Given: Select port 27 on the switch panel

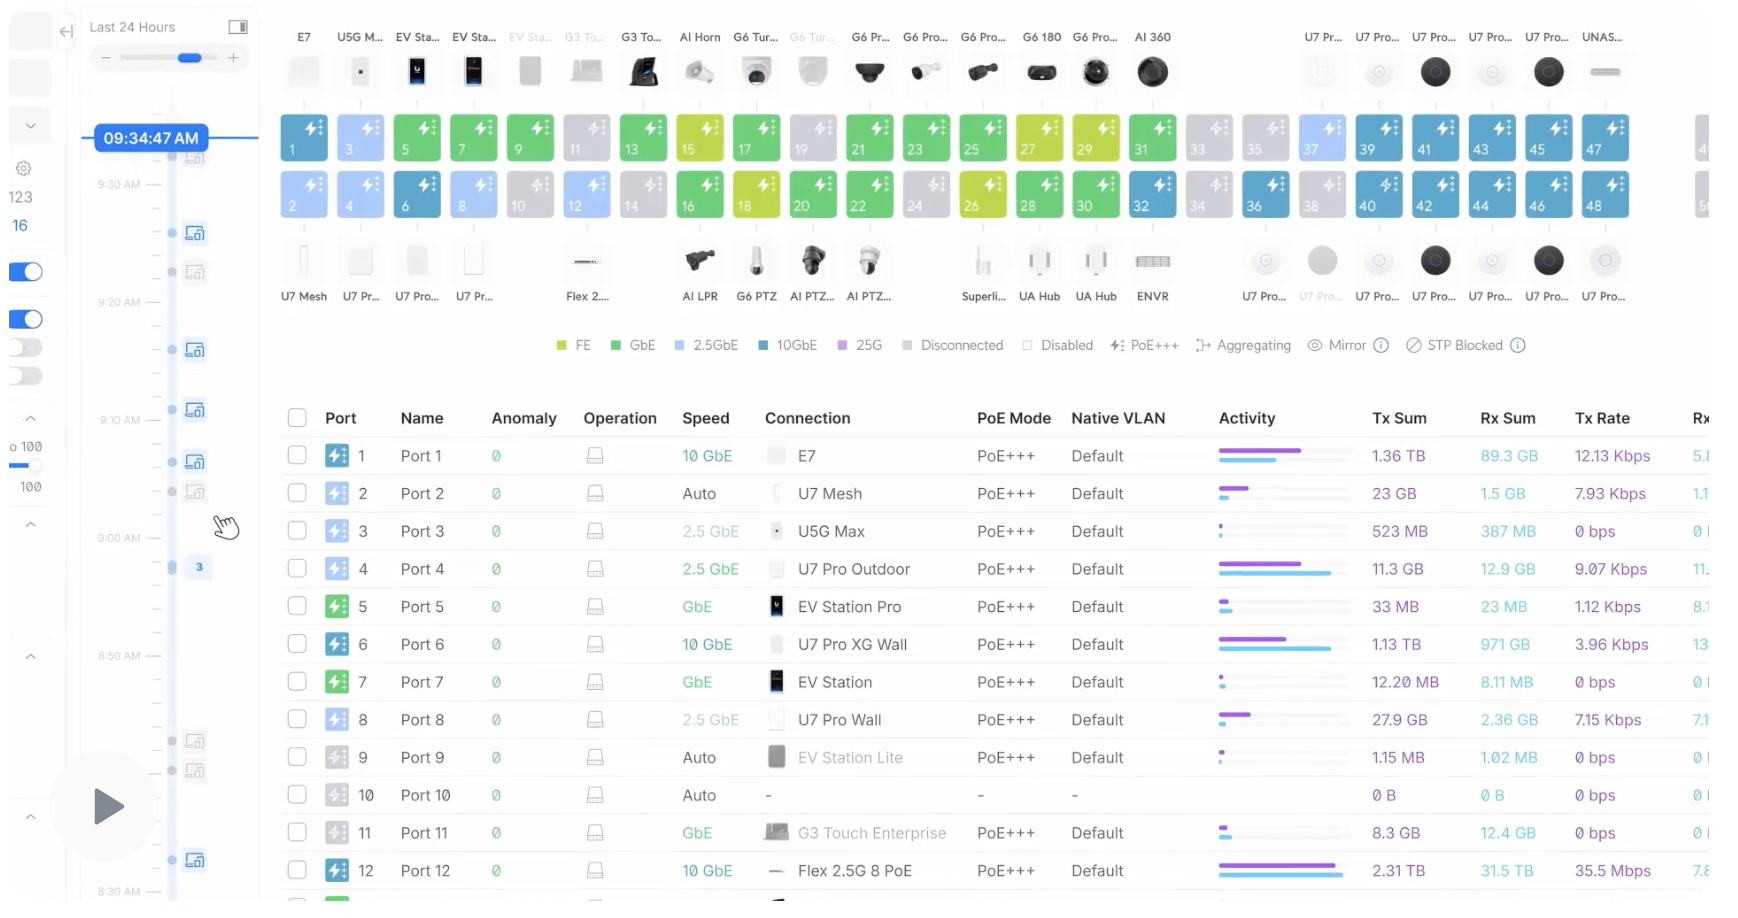Looking at the screenshot, I should (1039, 138).
